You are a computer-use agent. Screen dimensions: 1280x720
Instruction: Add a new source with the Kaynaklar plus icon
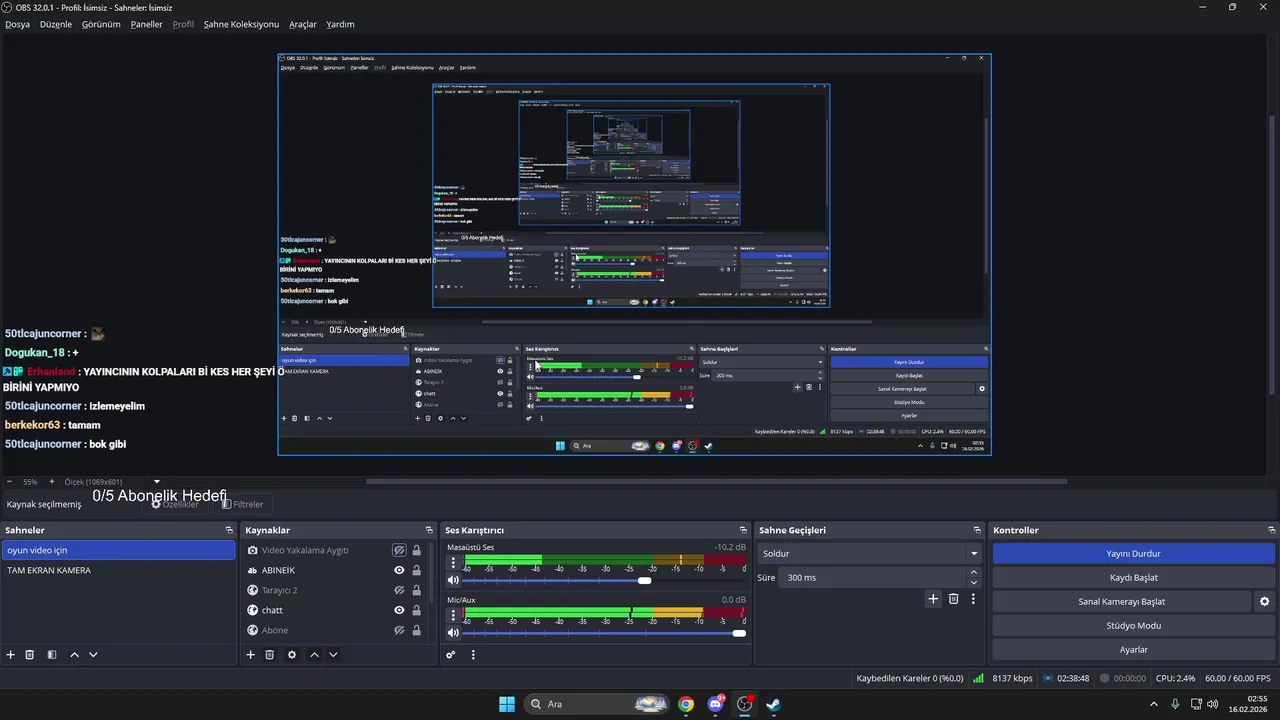coord(251,655)
